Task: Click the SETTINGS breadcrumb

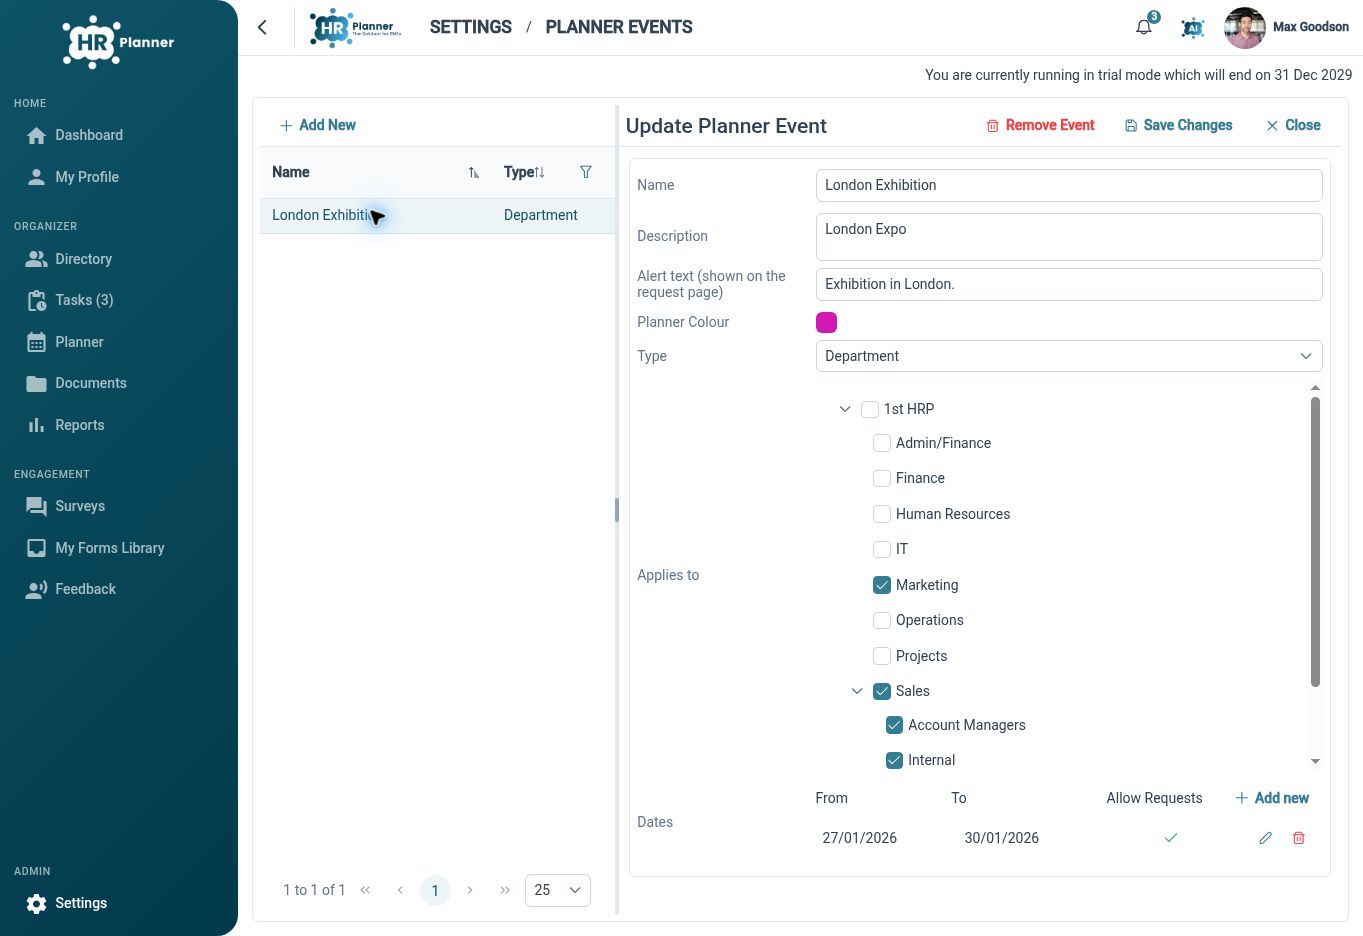Action: [471, 27]
